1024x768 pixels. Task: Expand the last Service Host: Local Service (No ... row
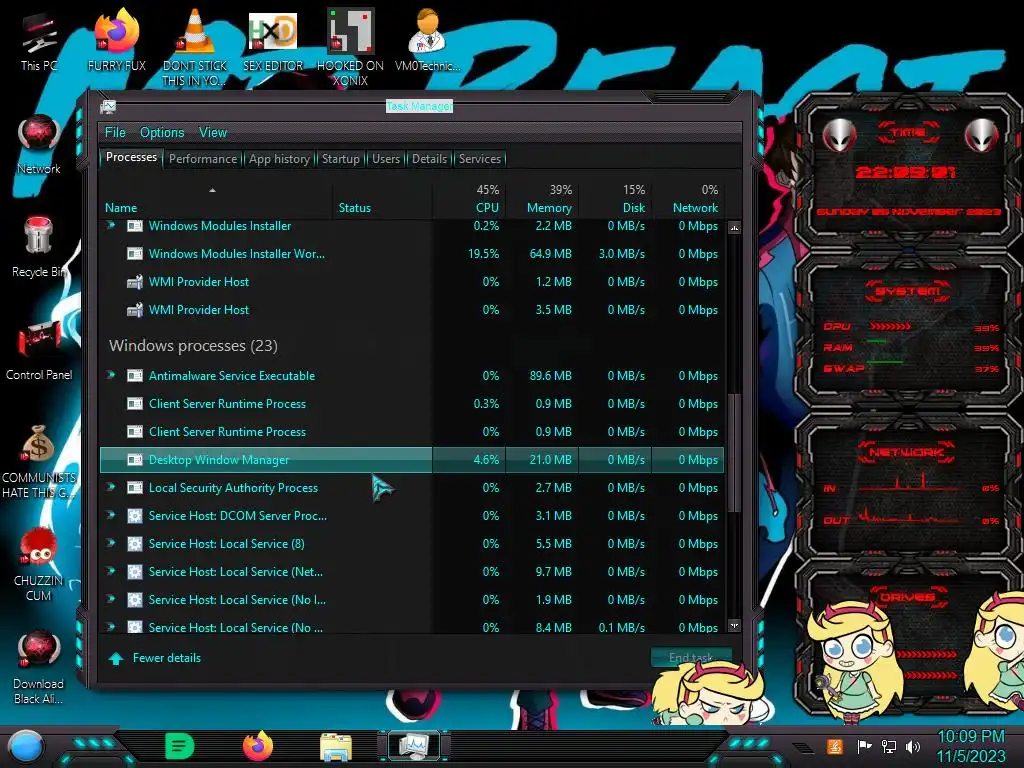coord(111,627)
